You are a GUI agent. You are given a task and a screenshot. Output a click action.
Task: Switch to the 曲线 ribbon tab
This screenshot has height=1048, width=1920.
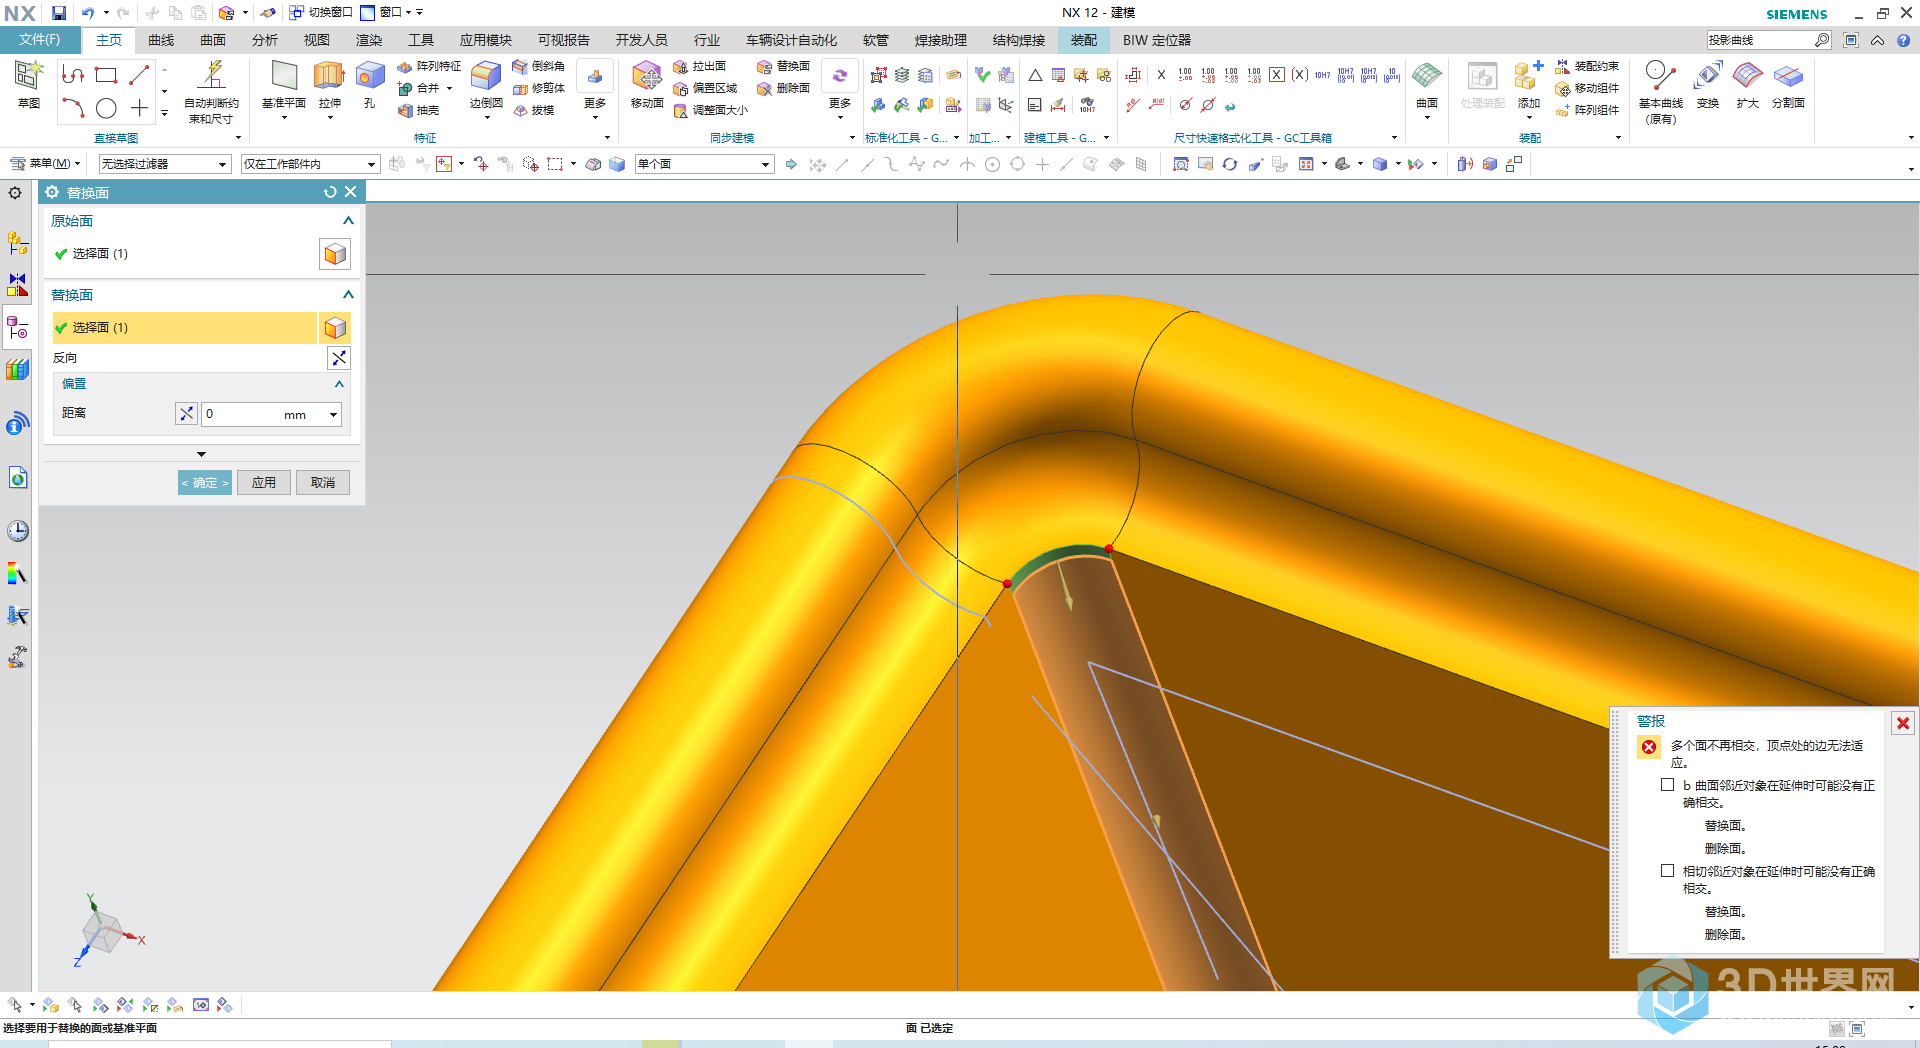pos(161,40)
